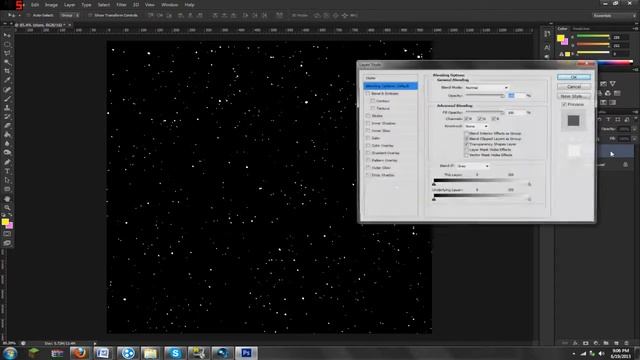
Task: Click the Photoshop taskbar icon
Action: tap(246, 353)
